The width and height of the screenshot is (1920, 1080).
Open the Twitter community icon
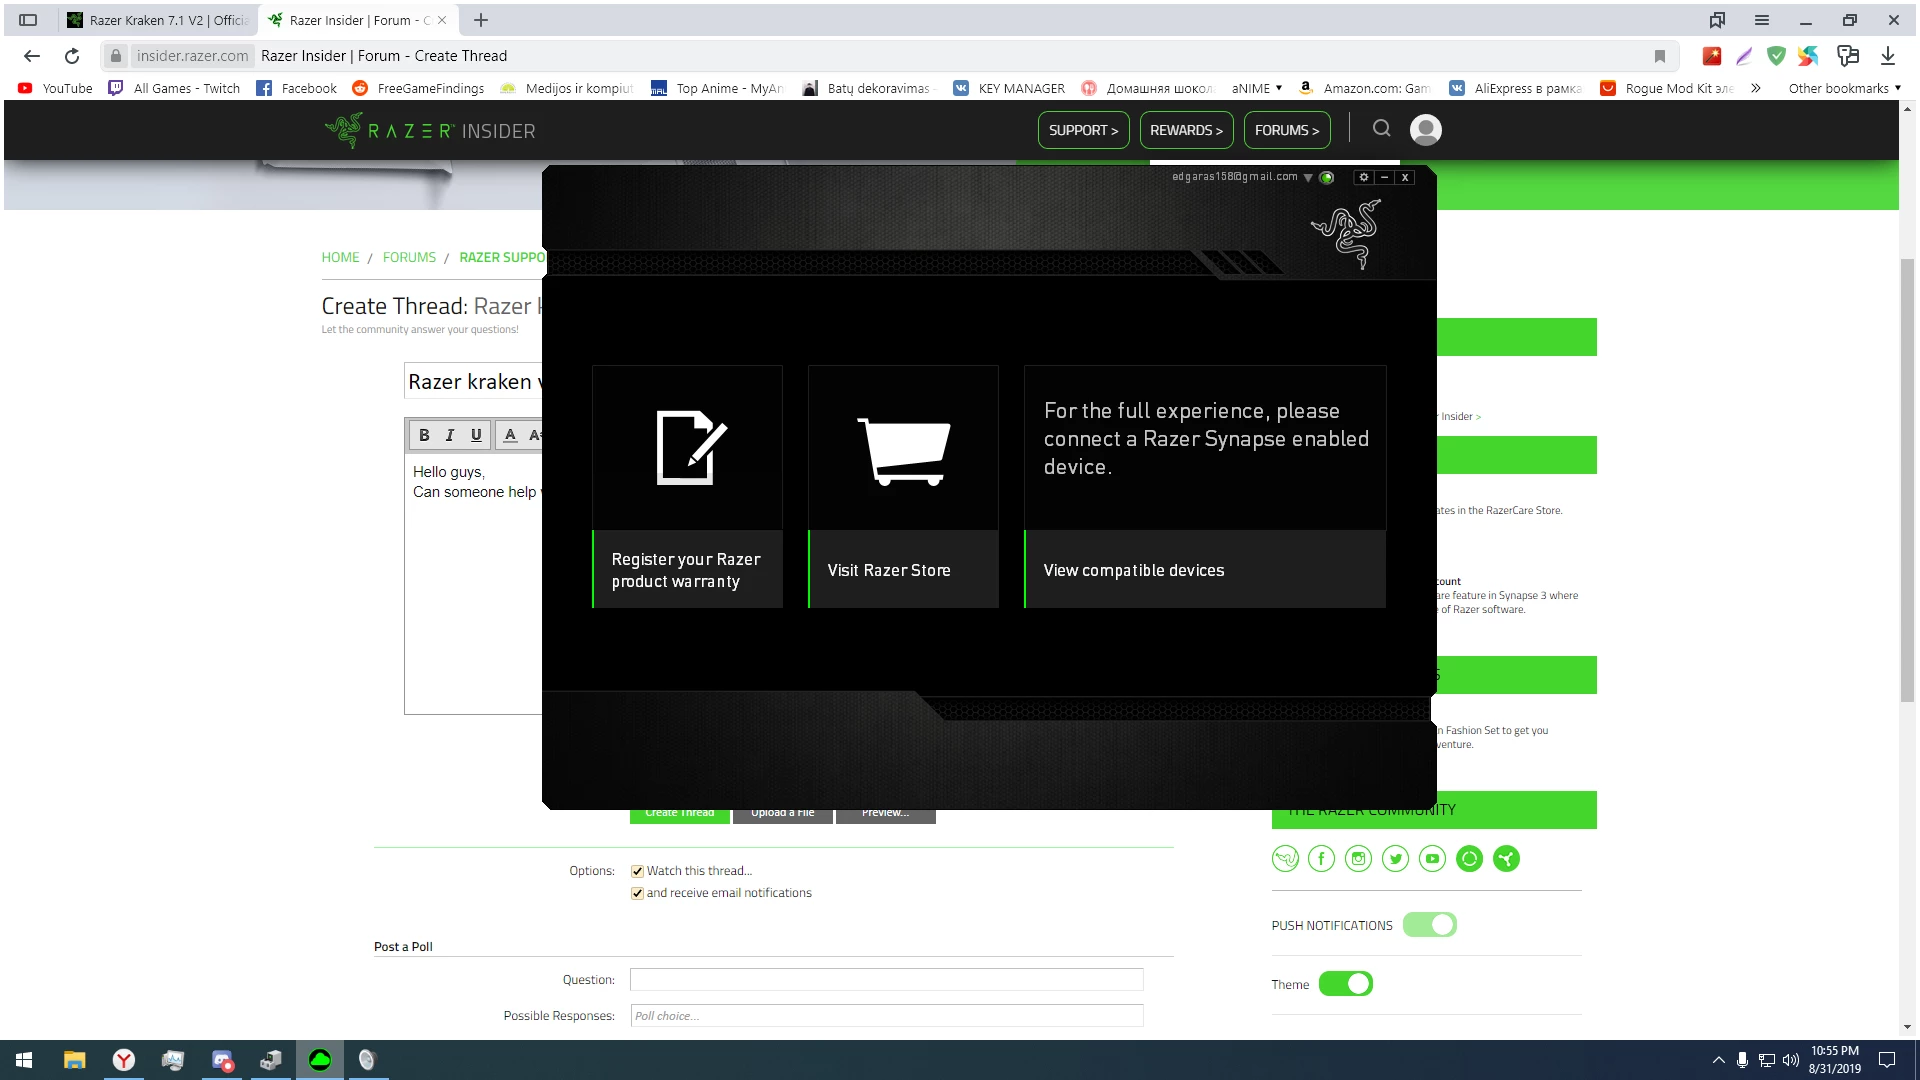(x=1395, y=858)
